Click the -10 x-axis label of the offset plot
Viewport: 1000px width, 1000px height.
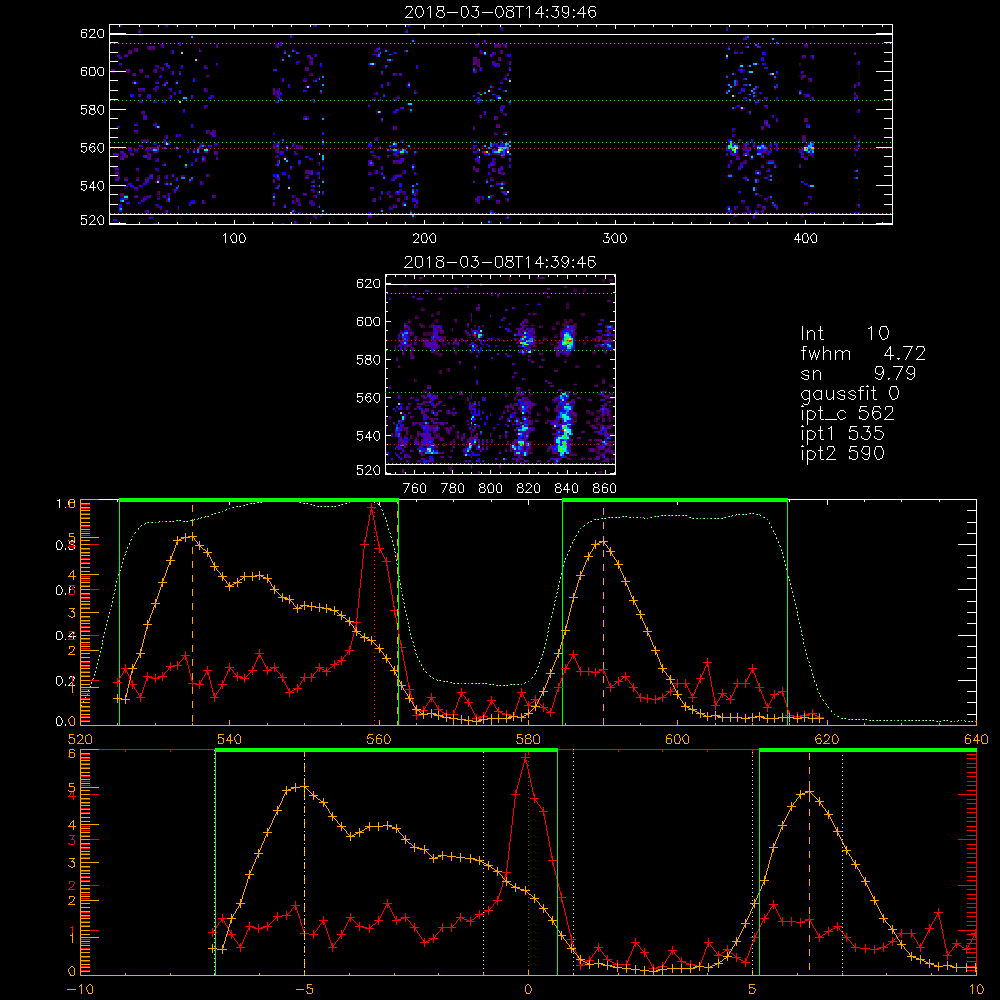coord(80,989)
